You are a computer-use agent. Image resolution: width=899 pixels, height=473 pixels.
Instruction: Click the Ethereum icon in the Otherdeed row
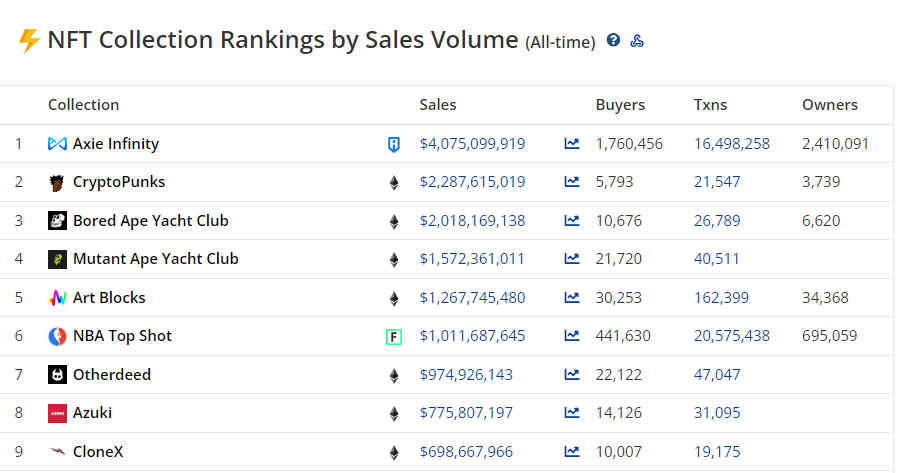394,376
